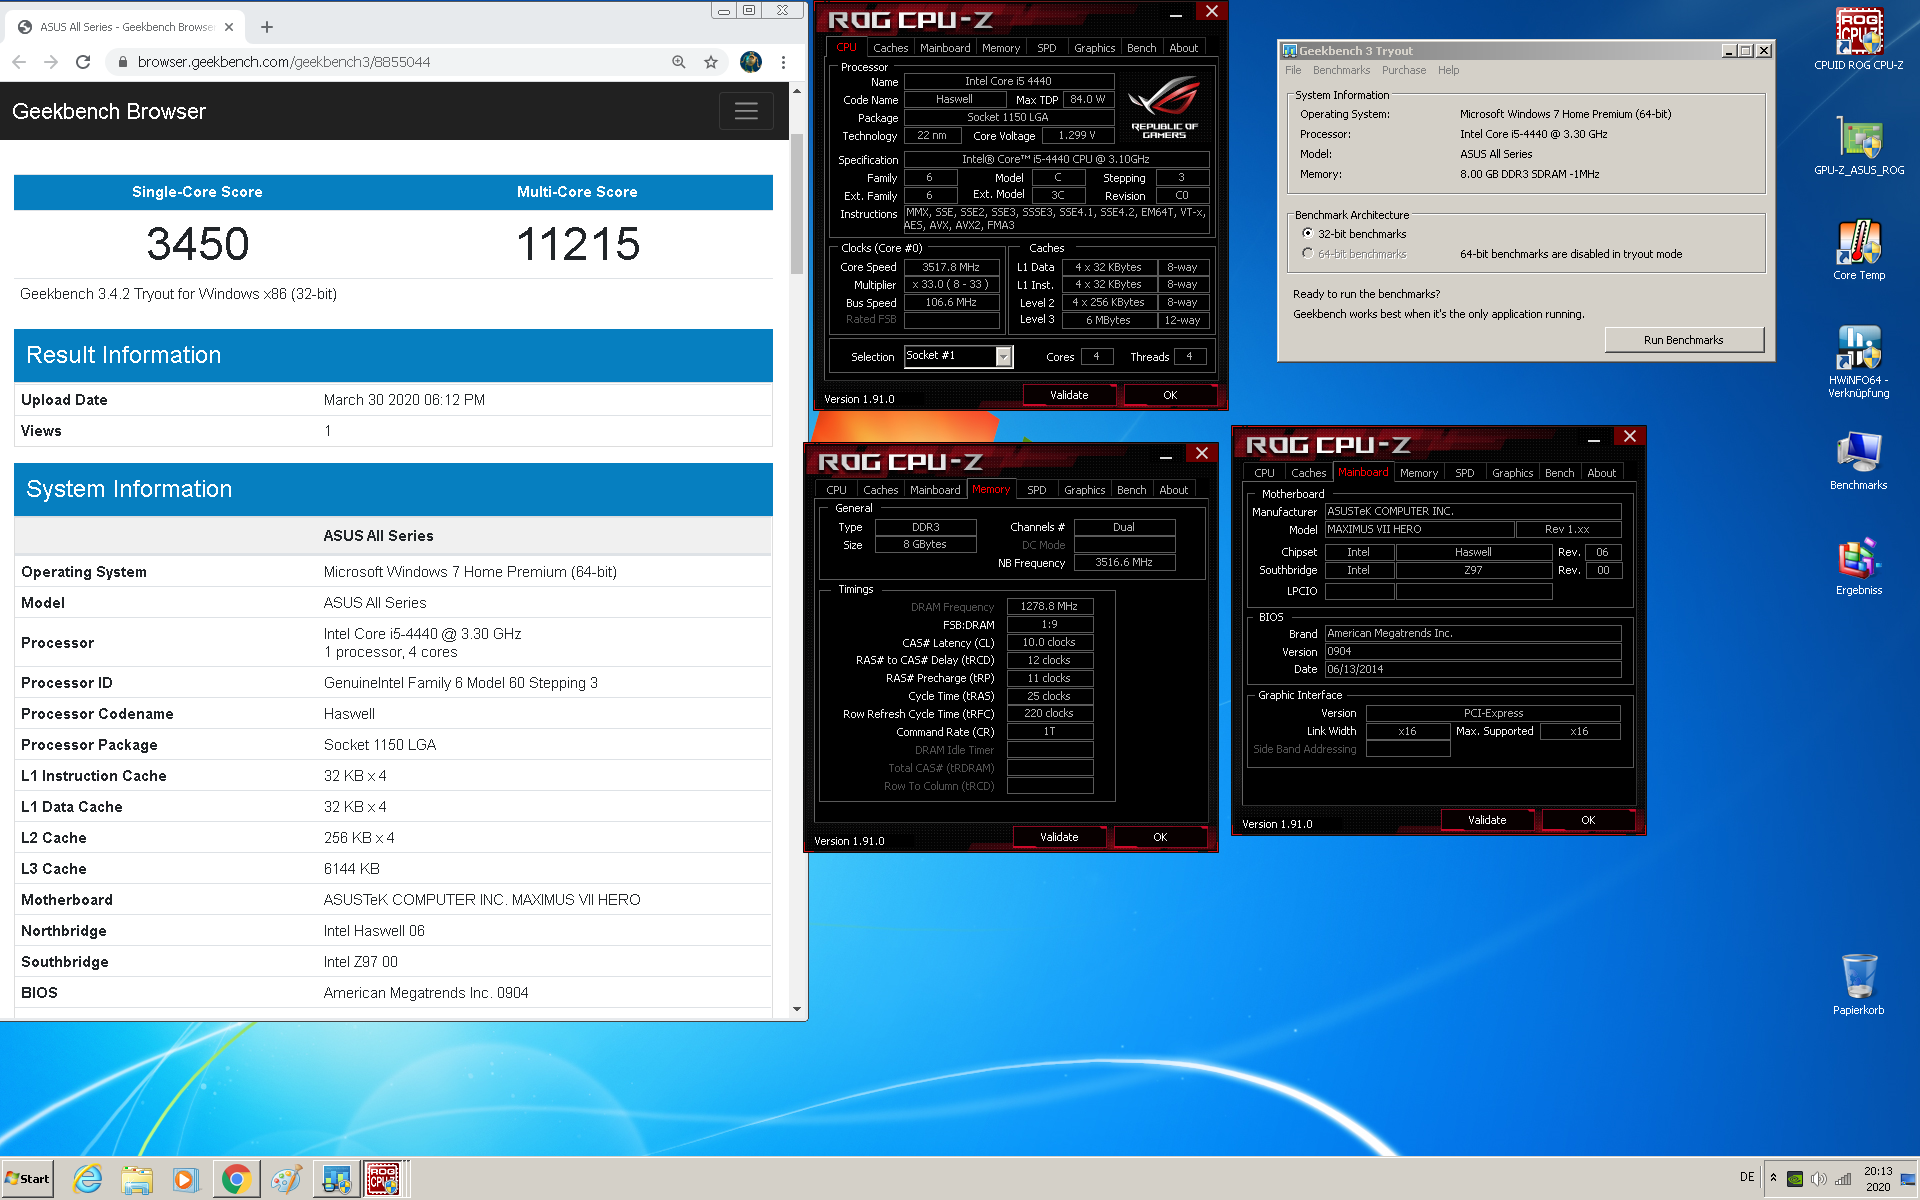Click Validate in CPU tab window
This screenshot has height=1200, width=1920.
pos(1069,395)
